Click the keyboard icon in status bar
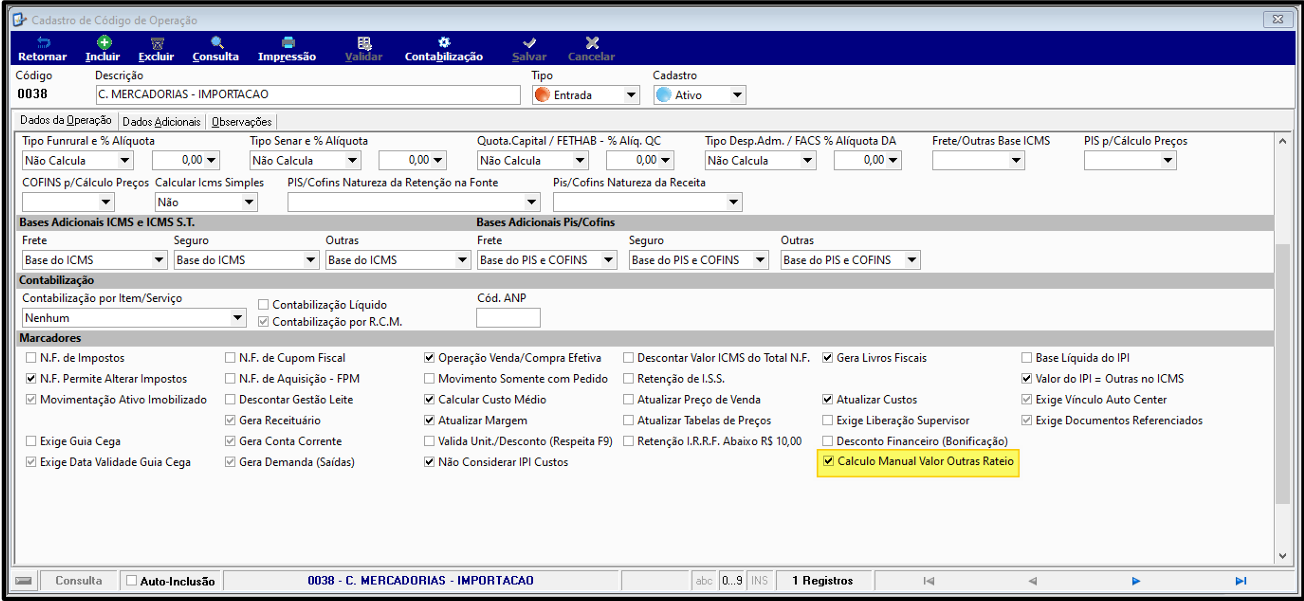 point(25,580)
